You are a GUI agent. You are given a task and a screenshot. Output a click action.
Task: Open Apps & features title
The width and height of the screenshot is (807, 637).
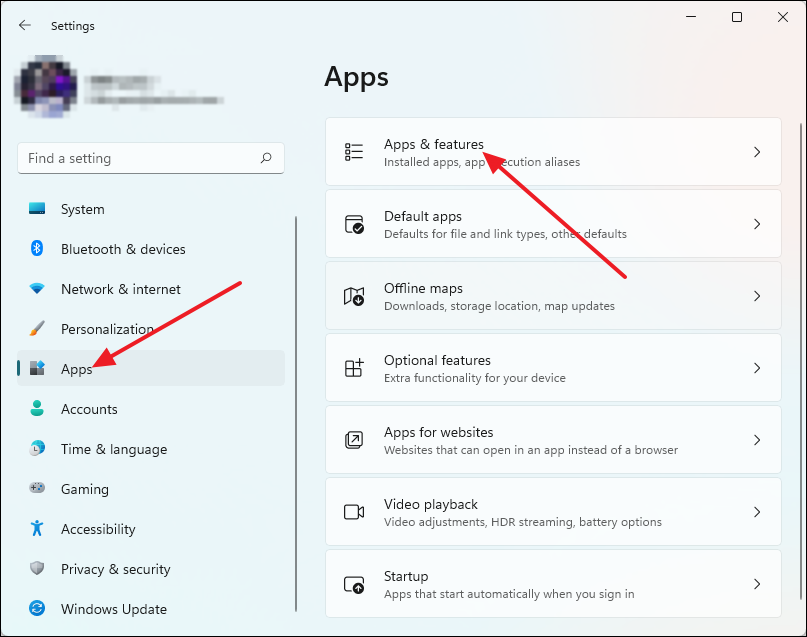tap(434, 144)
